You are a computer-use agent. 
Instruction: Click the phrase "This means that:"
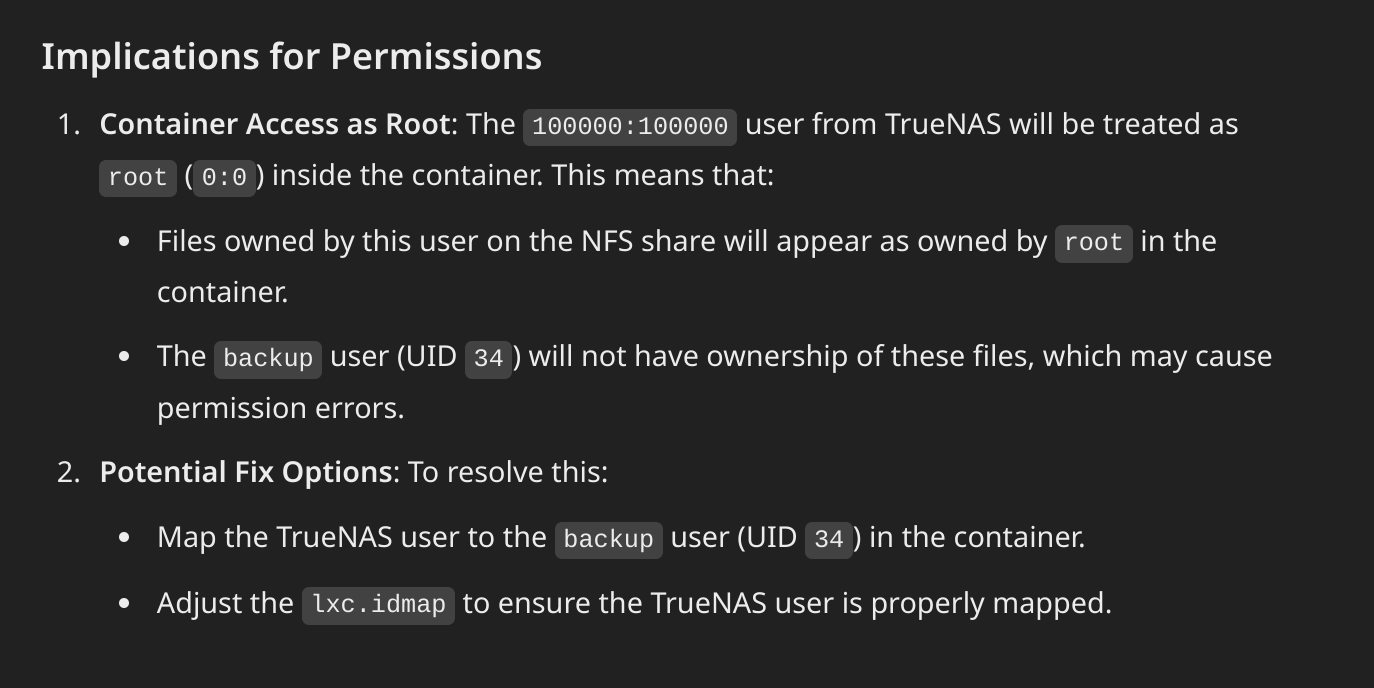[x=663, y=175]
